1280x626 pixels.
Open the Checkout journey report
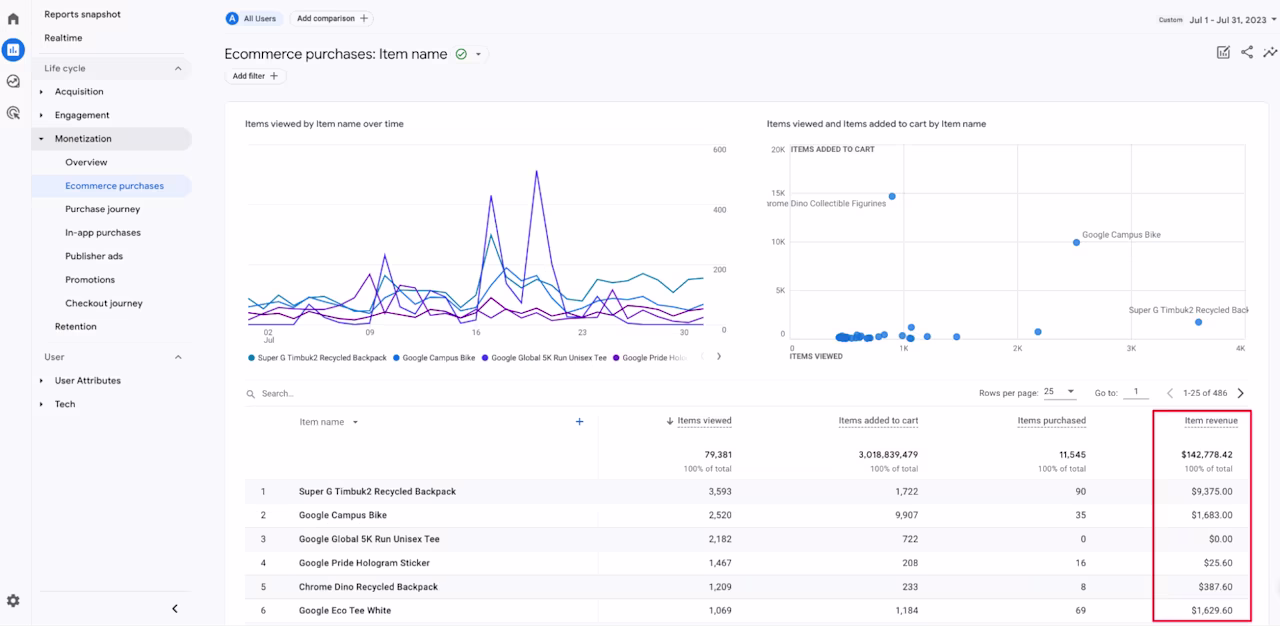104,303
